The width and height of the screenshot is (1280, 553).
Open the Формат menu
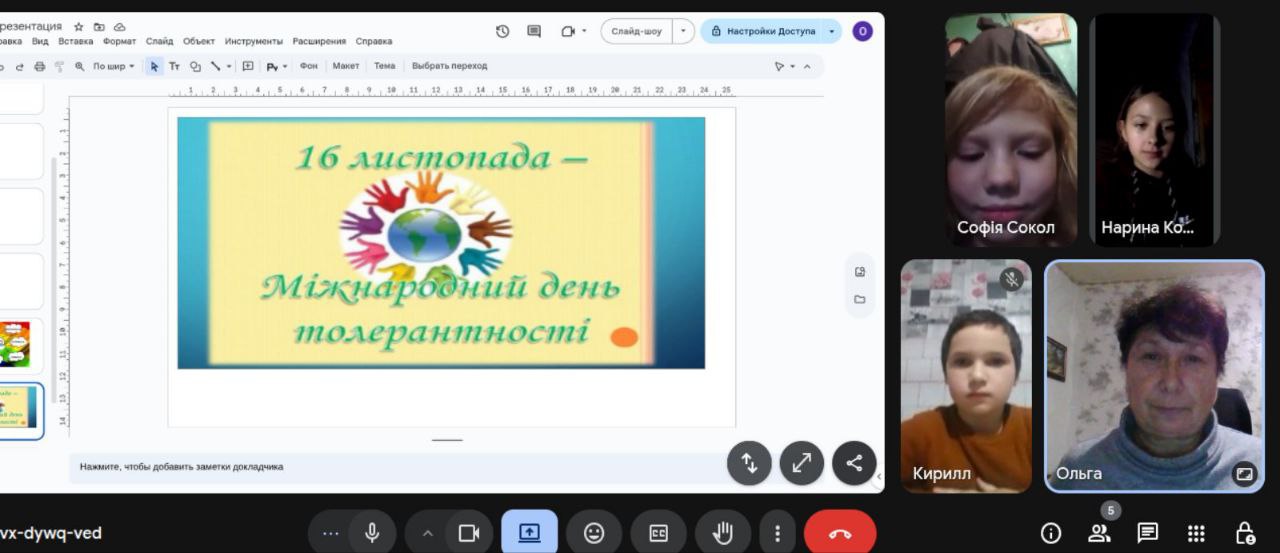119,42
